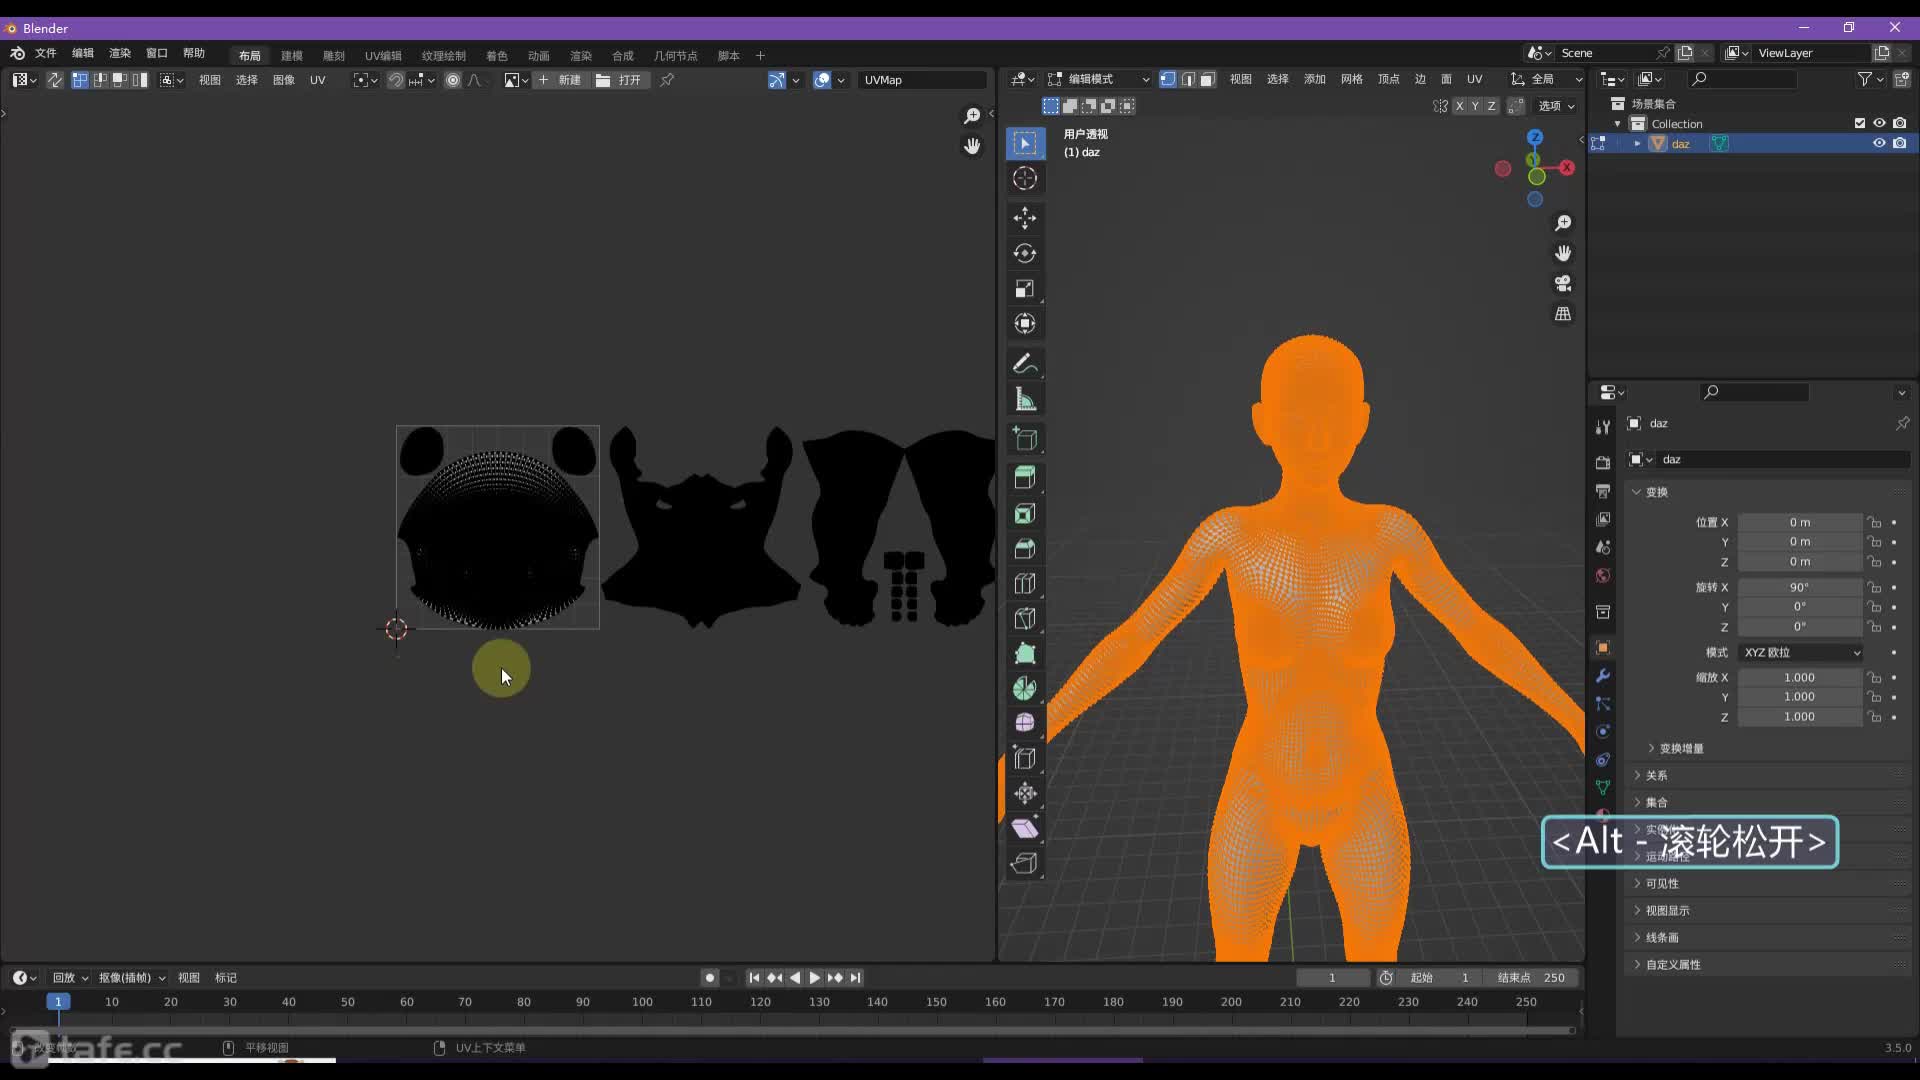Enable face select mode in 3D viewport

click(x=1207, y=79)
